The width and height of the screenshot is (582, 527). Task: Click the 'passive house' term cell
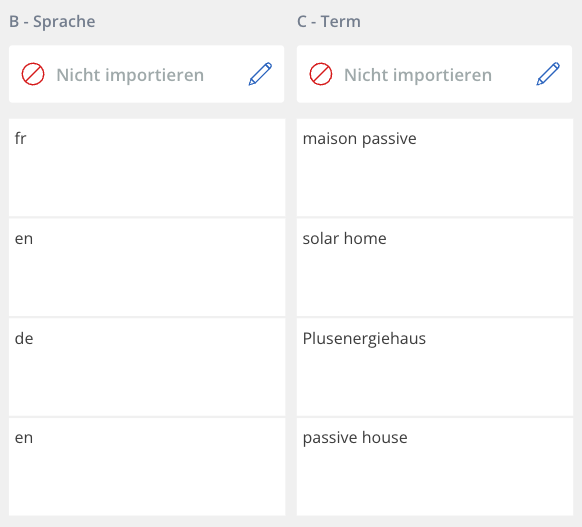click(x=435, y=467)
